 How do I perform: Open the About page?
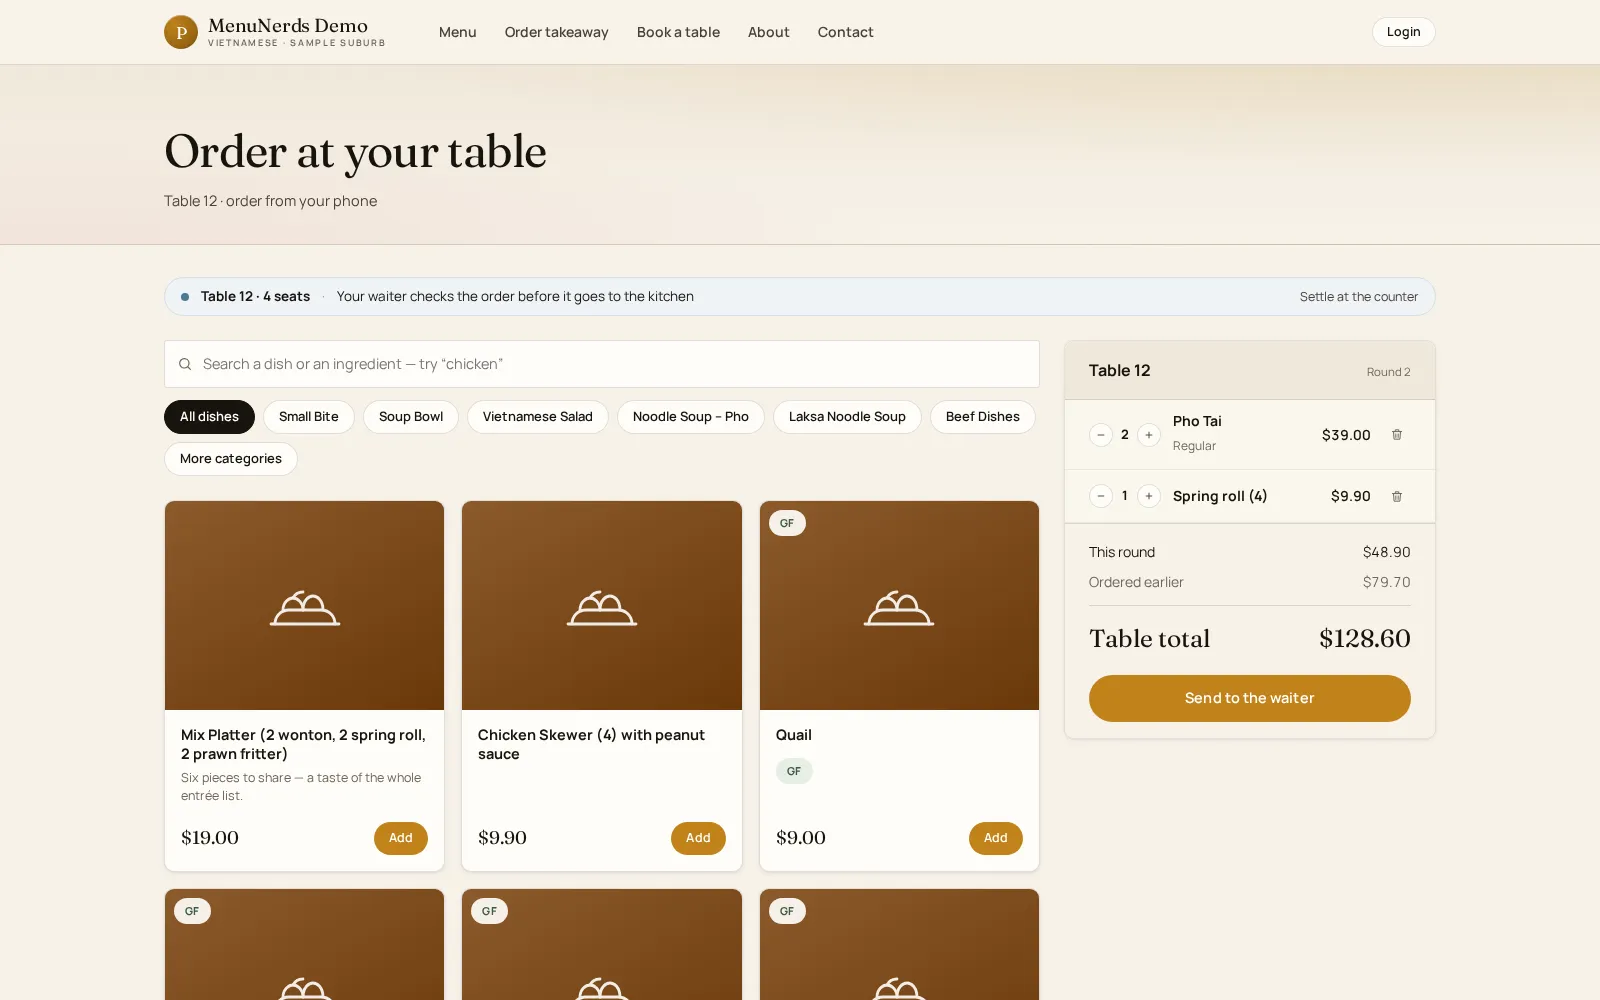click(769, 32)
